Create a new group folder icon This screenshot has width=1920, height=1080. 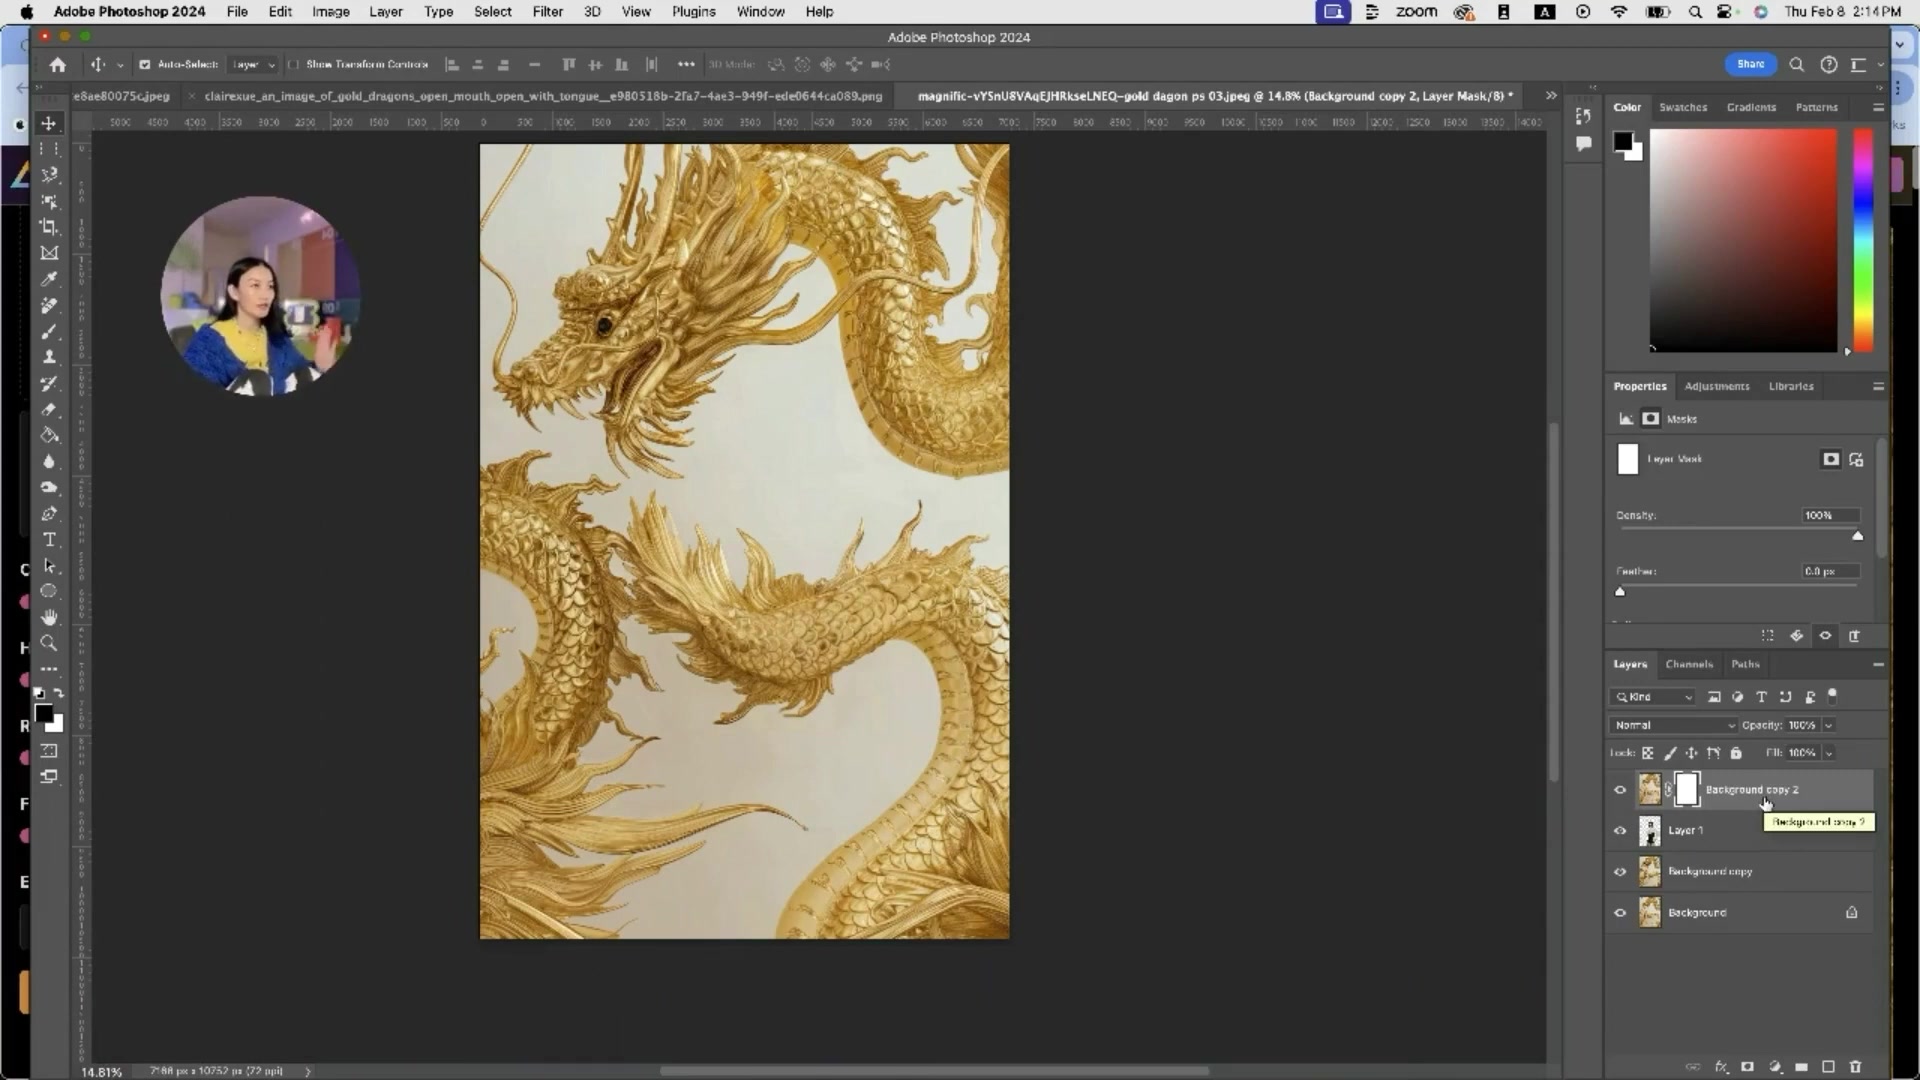coord(1801,1067)
